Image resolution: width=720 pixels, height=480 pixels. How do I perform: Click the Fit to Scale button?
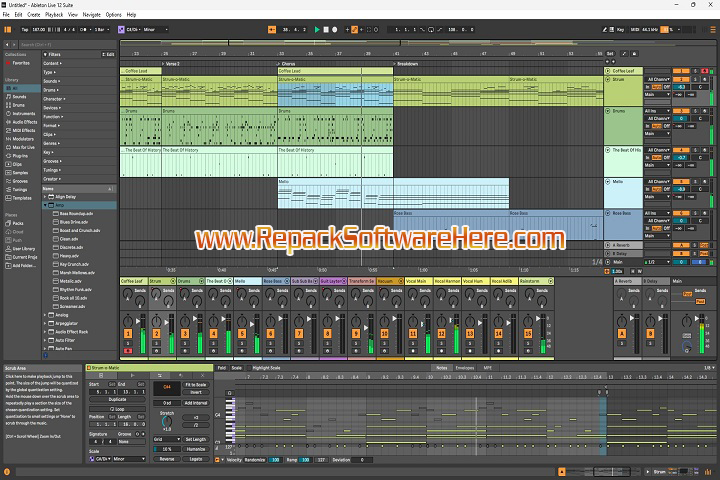[196, 385]
